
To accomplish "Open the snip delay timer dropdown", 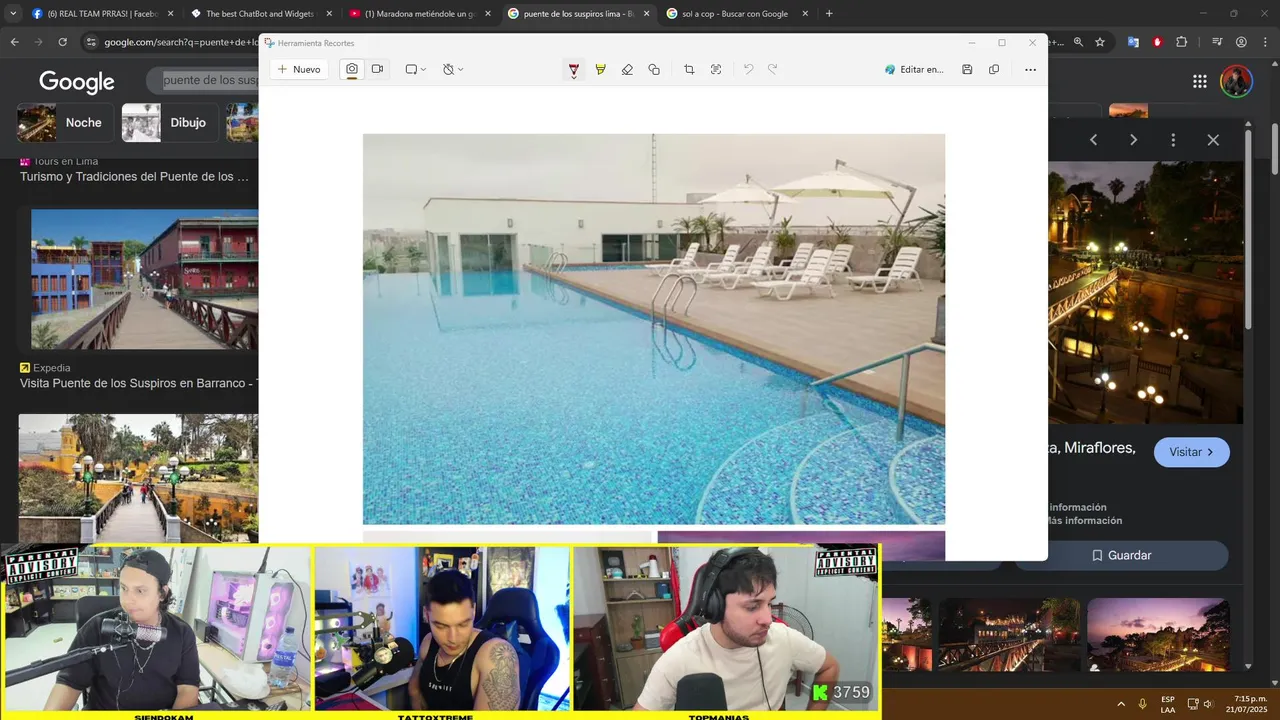I will tap(453, 69).
